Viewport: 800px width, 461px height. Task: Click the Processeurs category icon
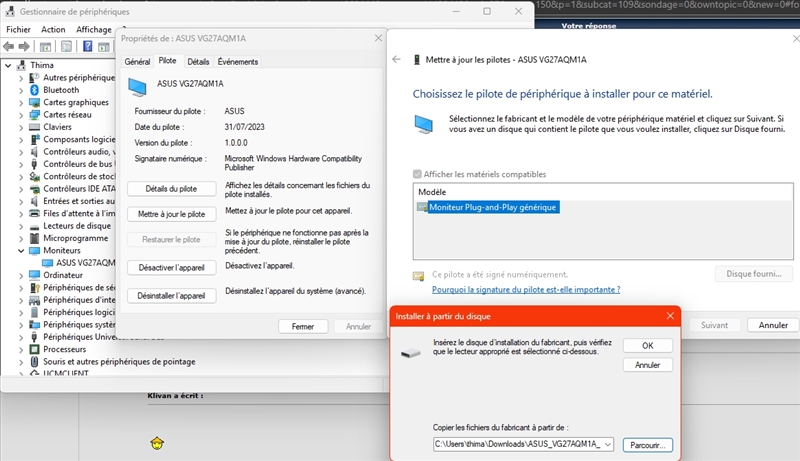[34, 349]
